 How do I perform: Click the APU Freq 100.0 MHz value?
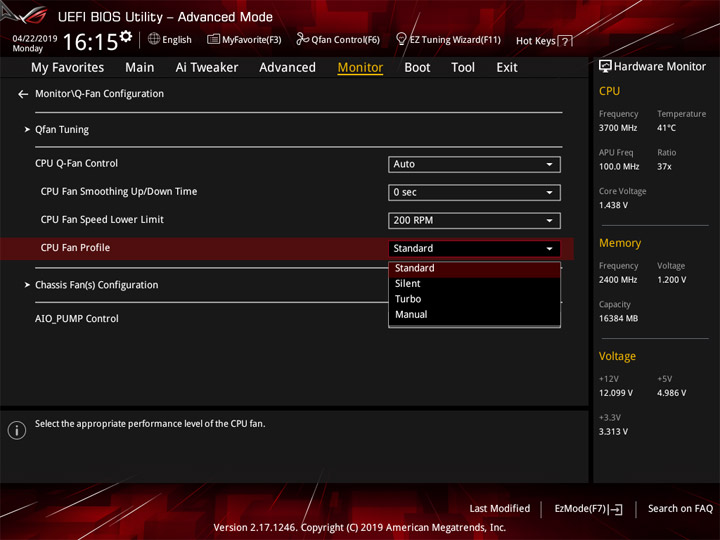point(619,166)
